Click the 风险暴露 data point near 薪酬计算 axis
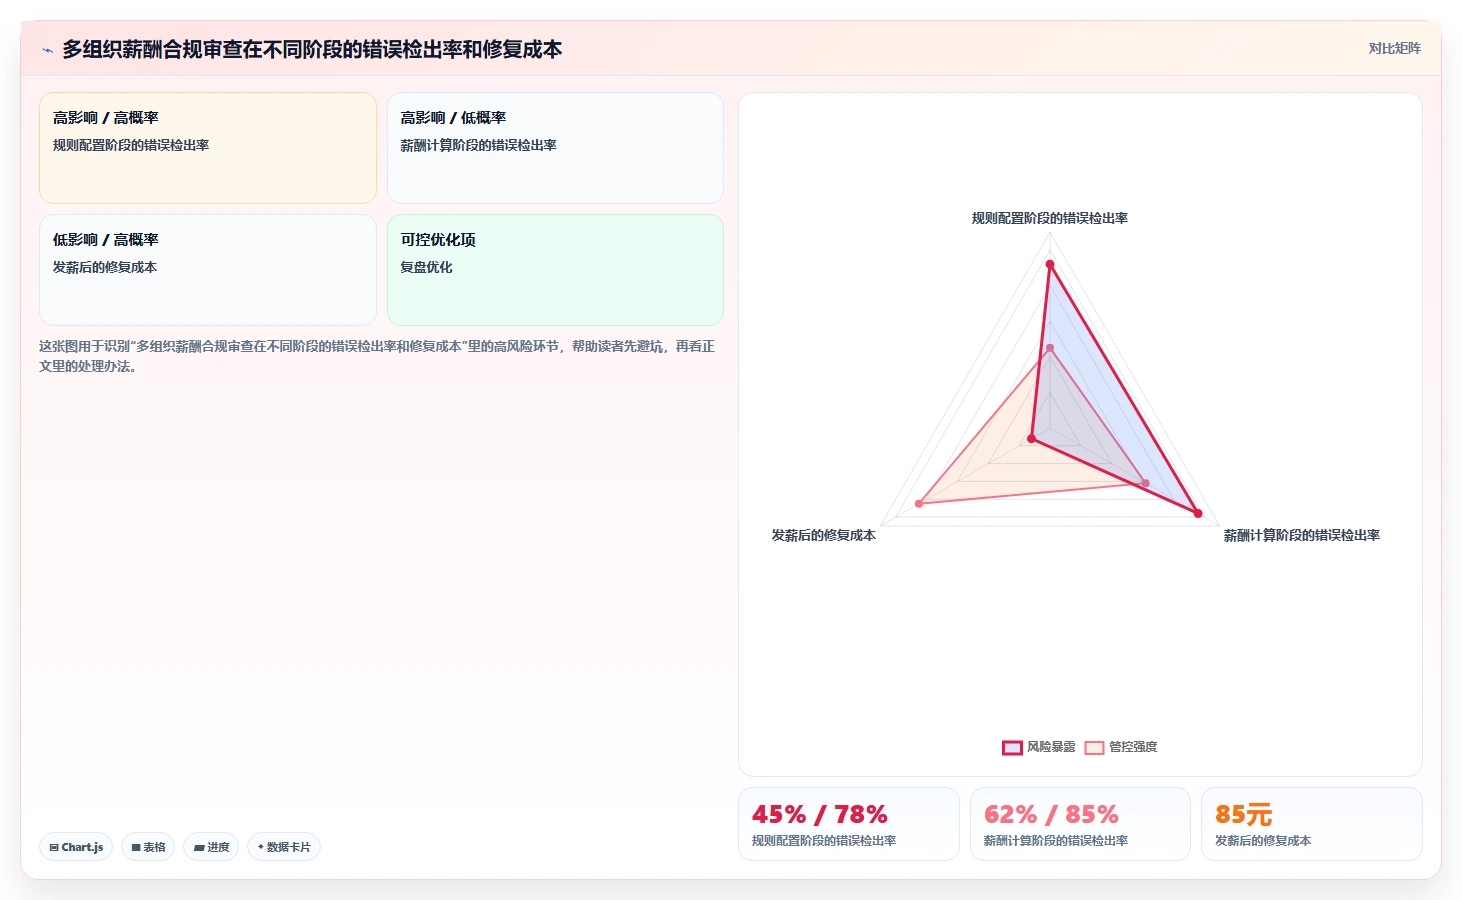Viewport: 1462px width, 900px height. (1198, 513)
